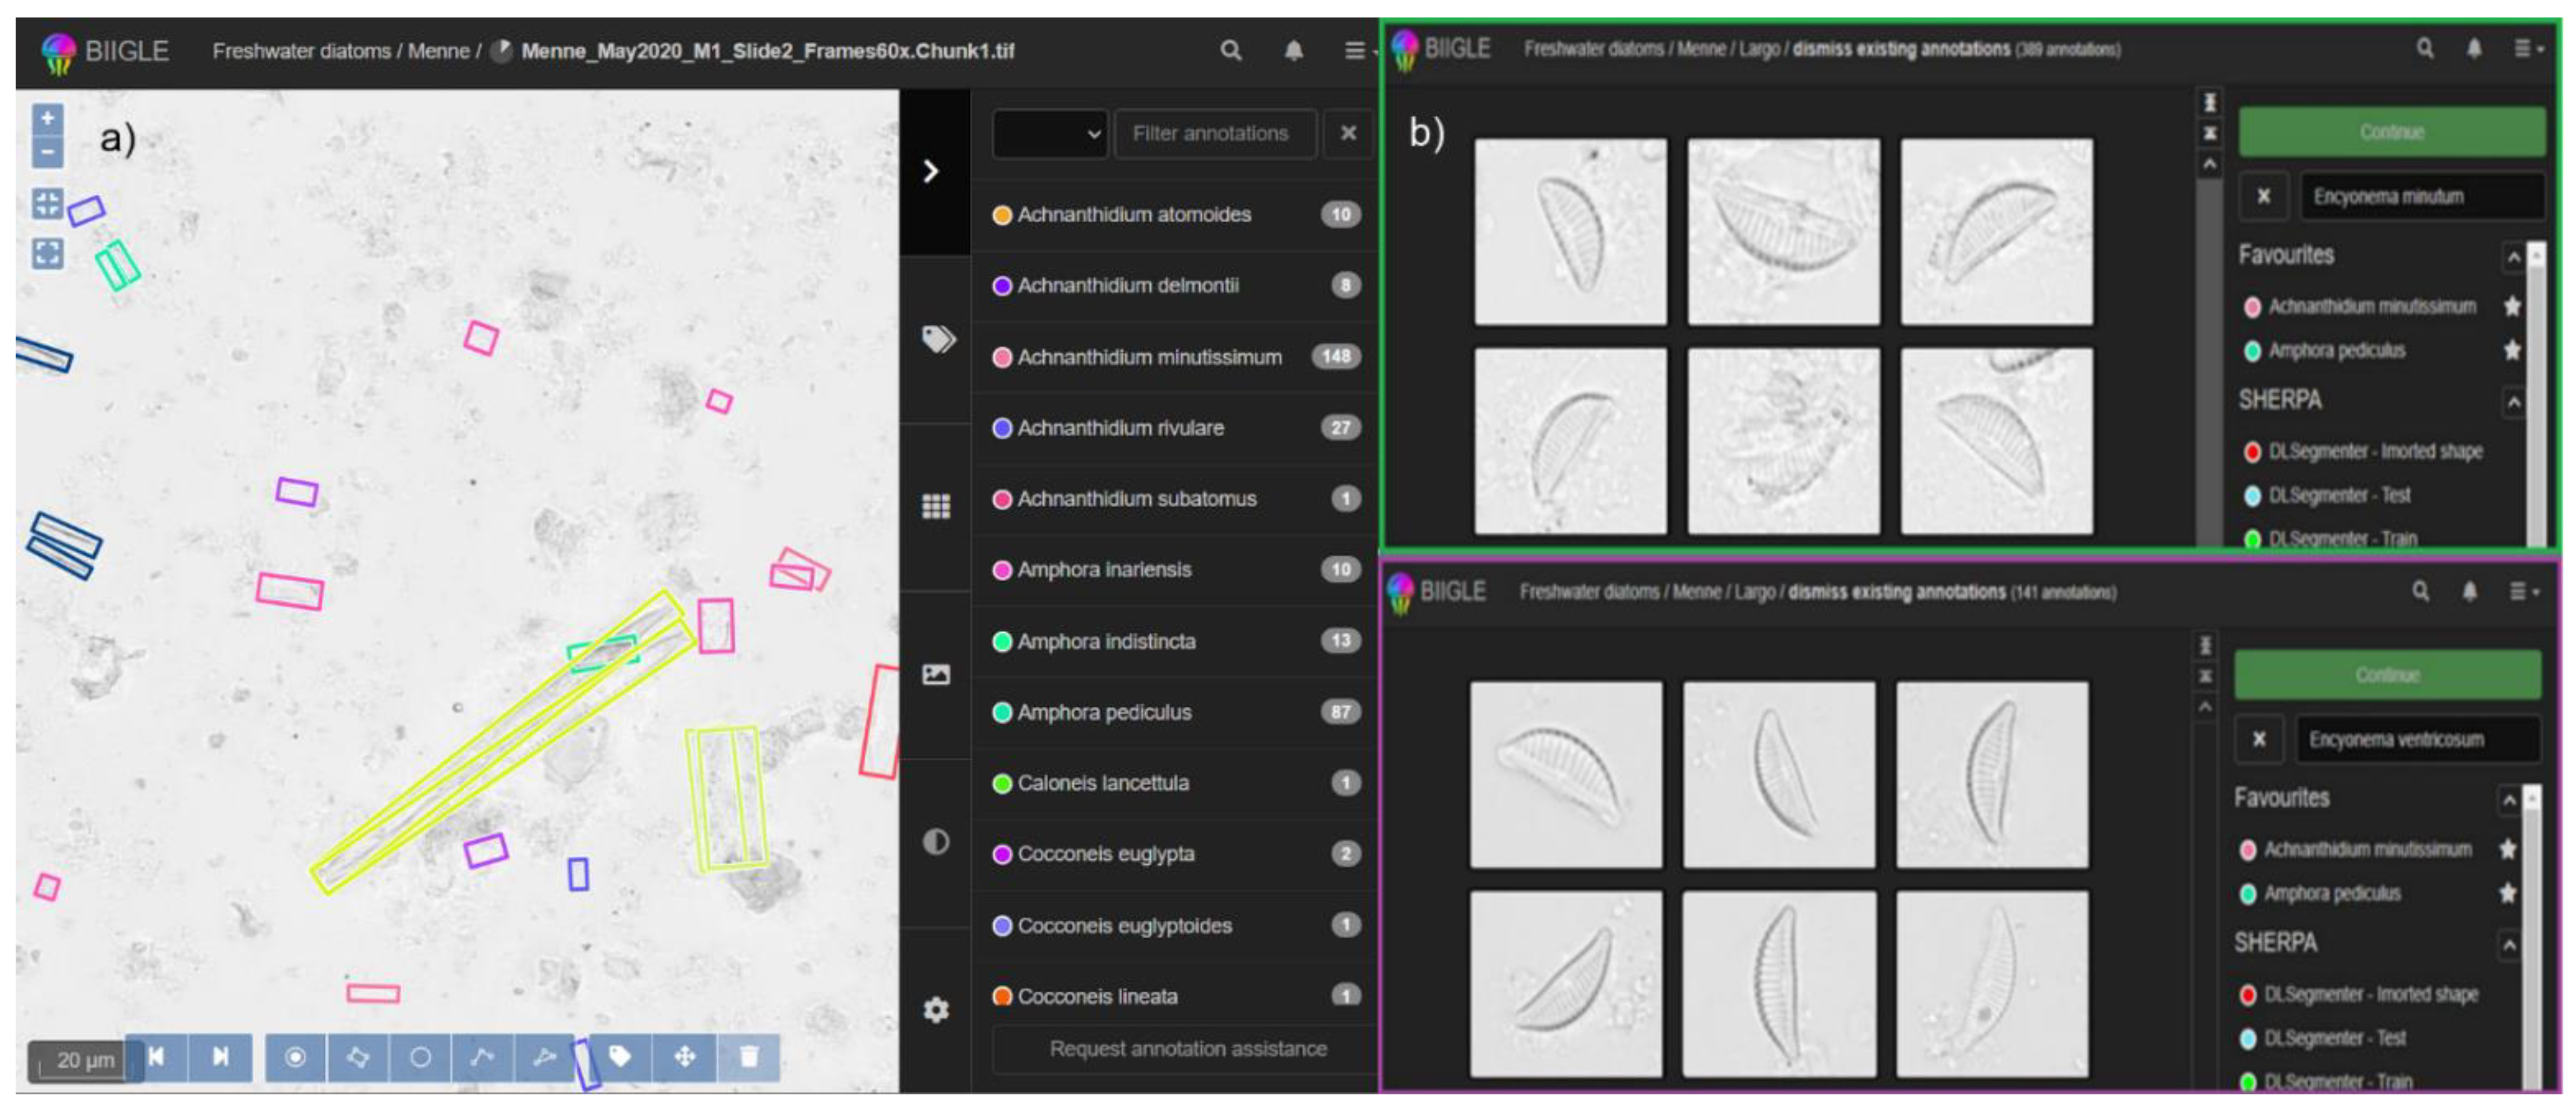
Task: Select the line string annotation tool
Action: point(482,1057)
